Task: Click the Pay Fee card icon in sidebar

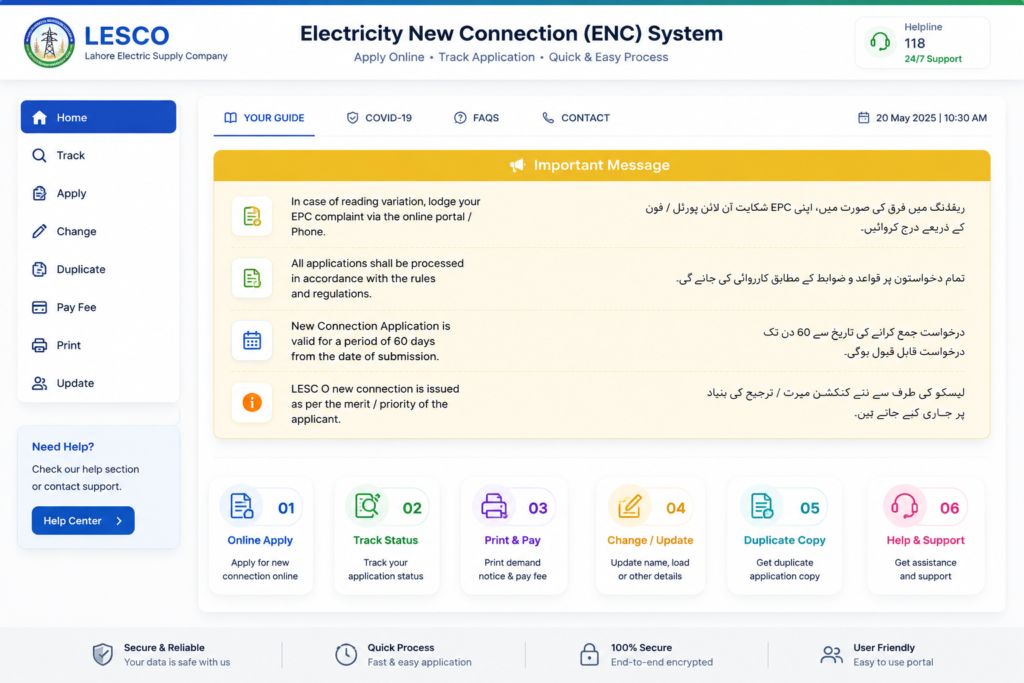Action: (39, 307)
